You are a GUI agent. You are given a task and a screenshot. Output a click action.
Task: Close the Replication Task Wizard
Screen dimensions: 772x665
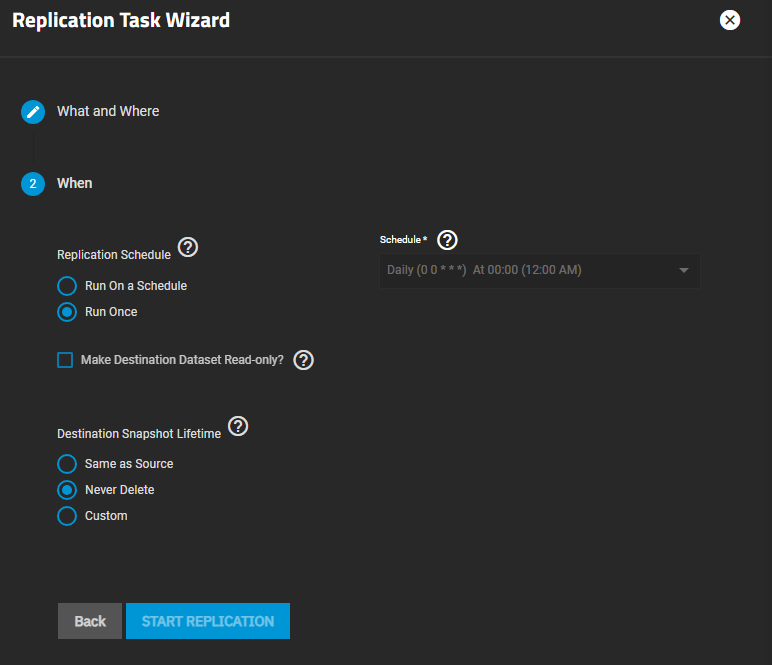[730, 20]
